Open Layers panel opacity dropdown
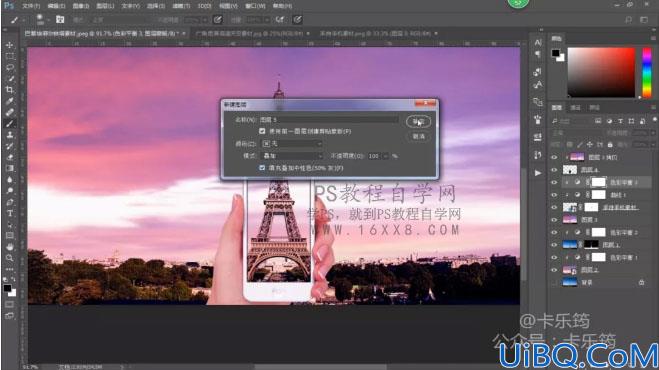 coord(653,133)
